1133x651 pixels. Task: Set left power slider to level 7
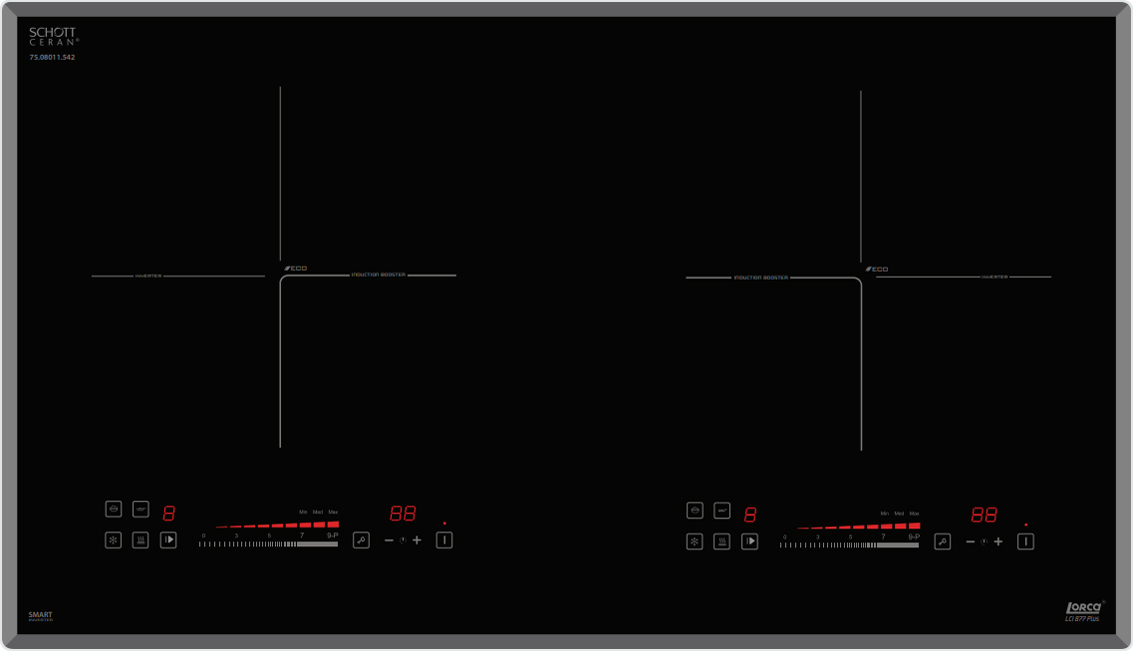tap(301, 544)
